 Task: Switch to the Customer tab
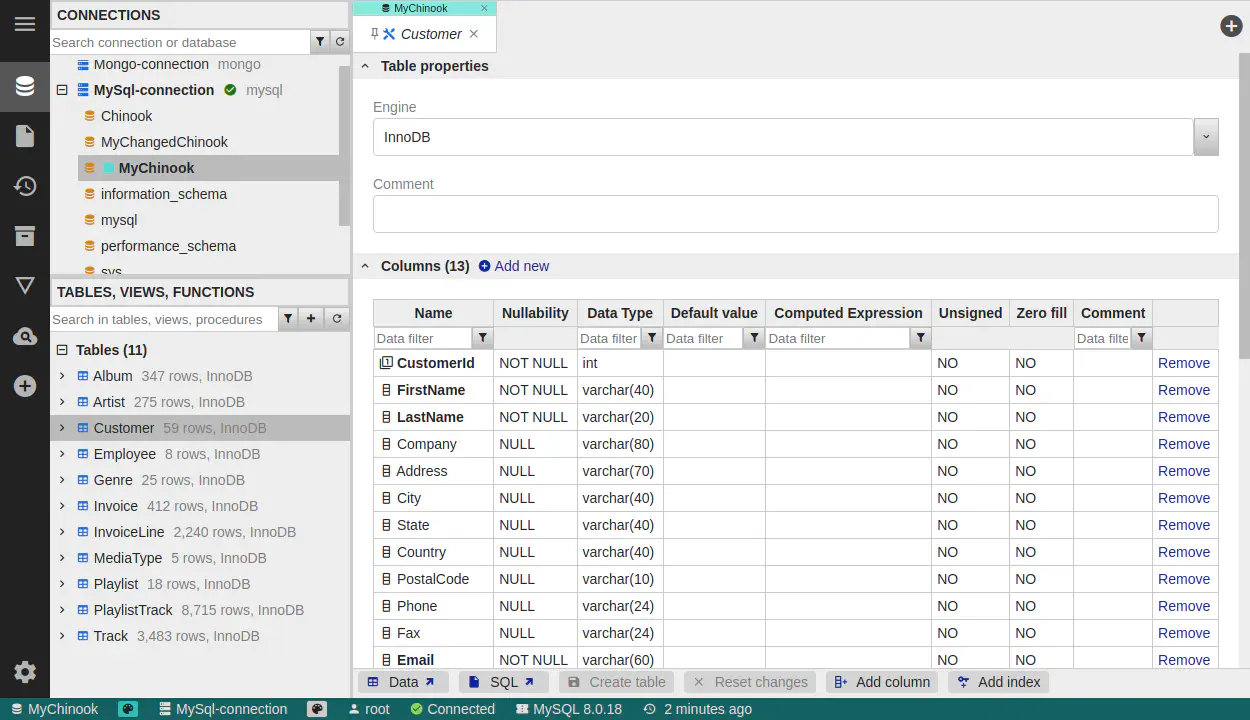(430, 34)
